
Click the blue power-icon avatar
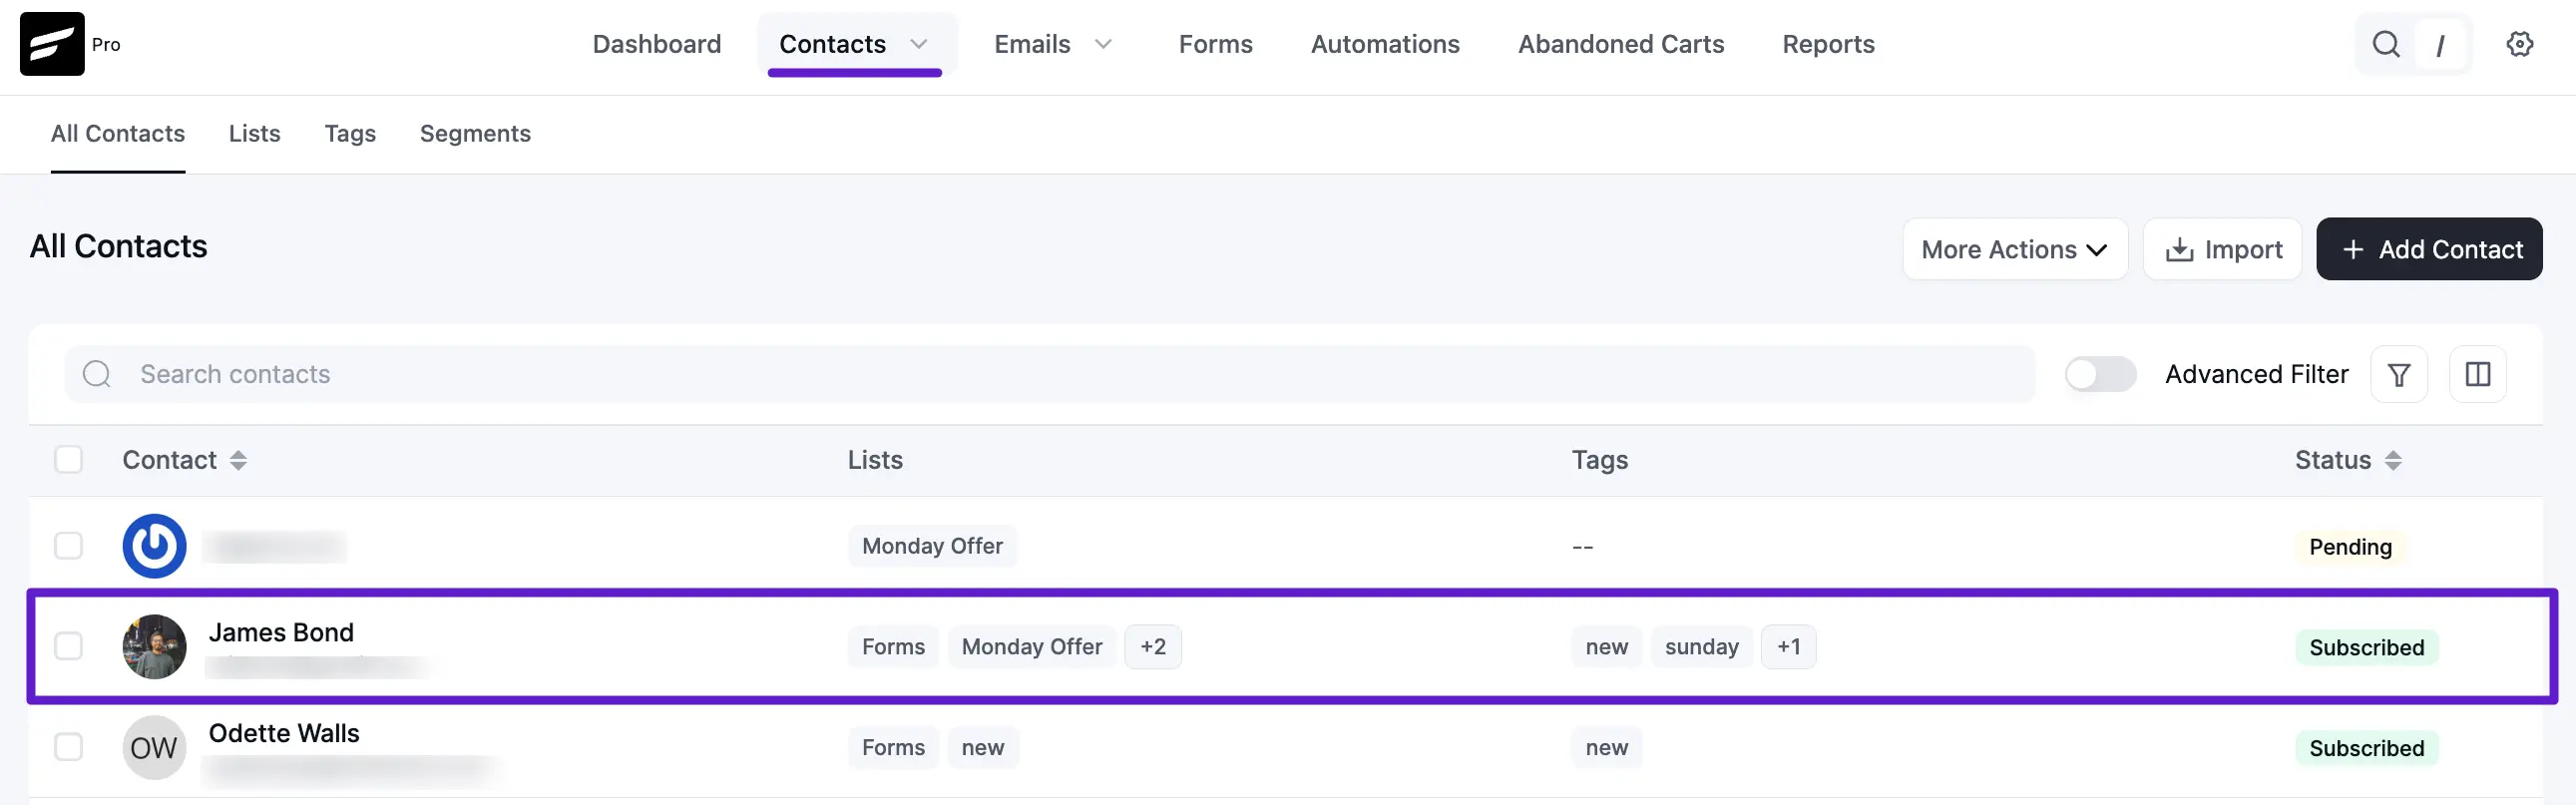pos(154,546)
